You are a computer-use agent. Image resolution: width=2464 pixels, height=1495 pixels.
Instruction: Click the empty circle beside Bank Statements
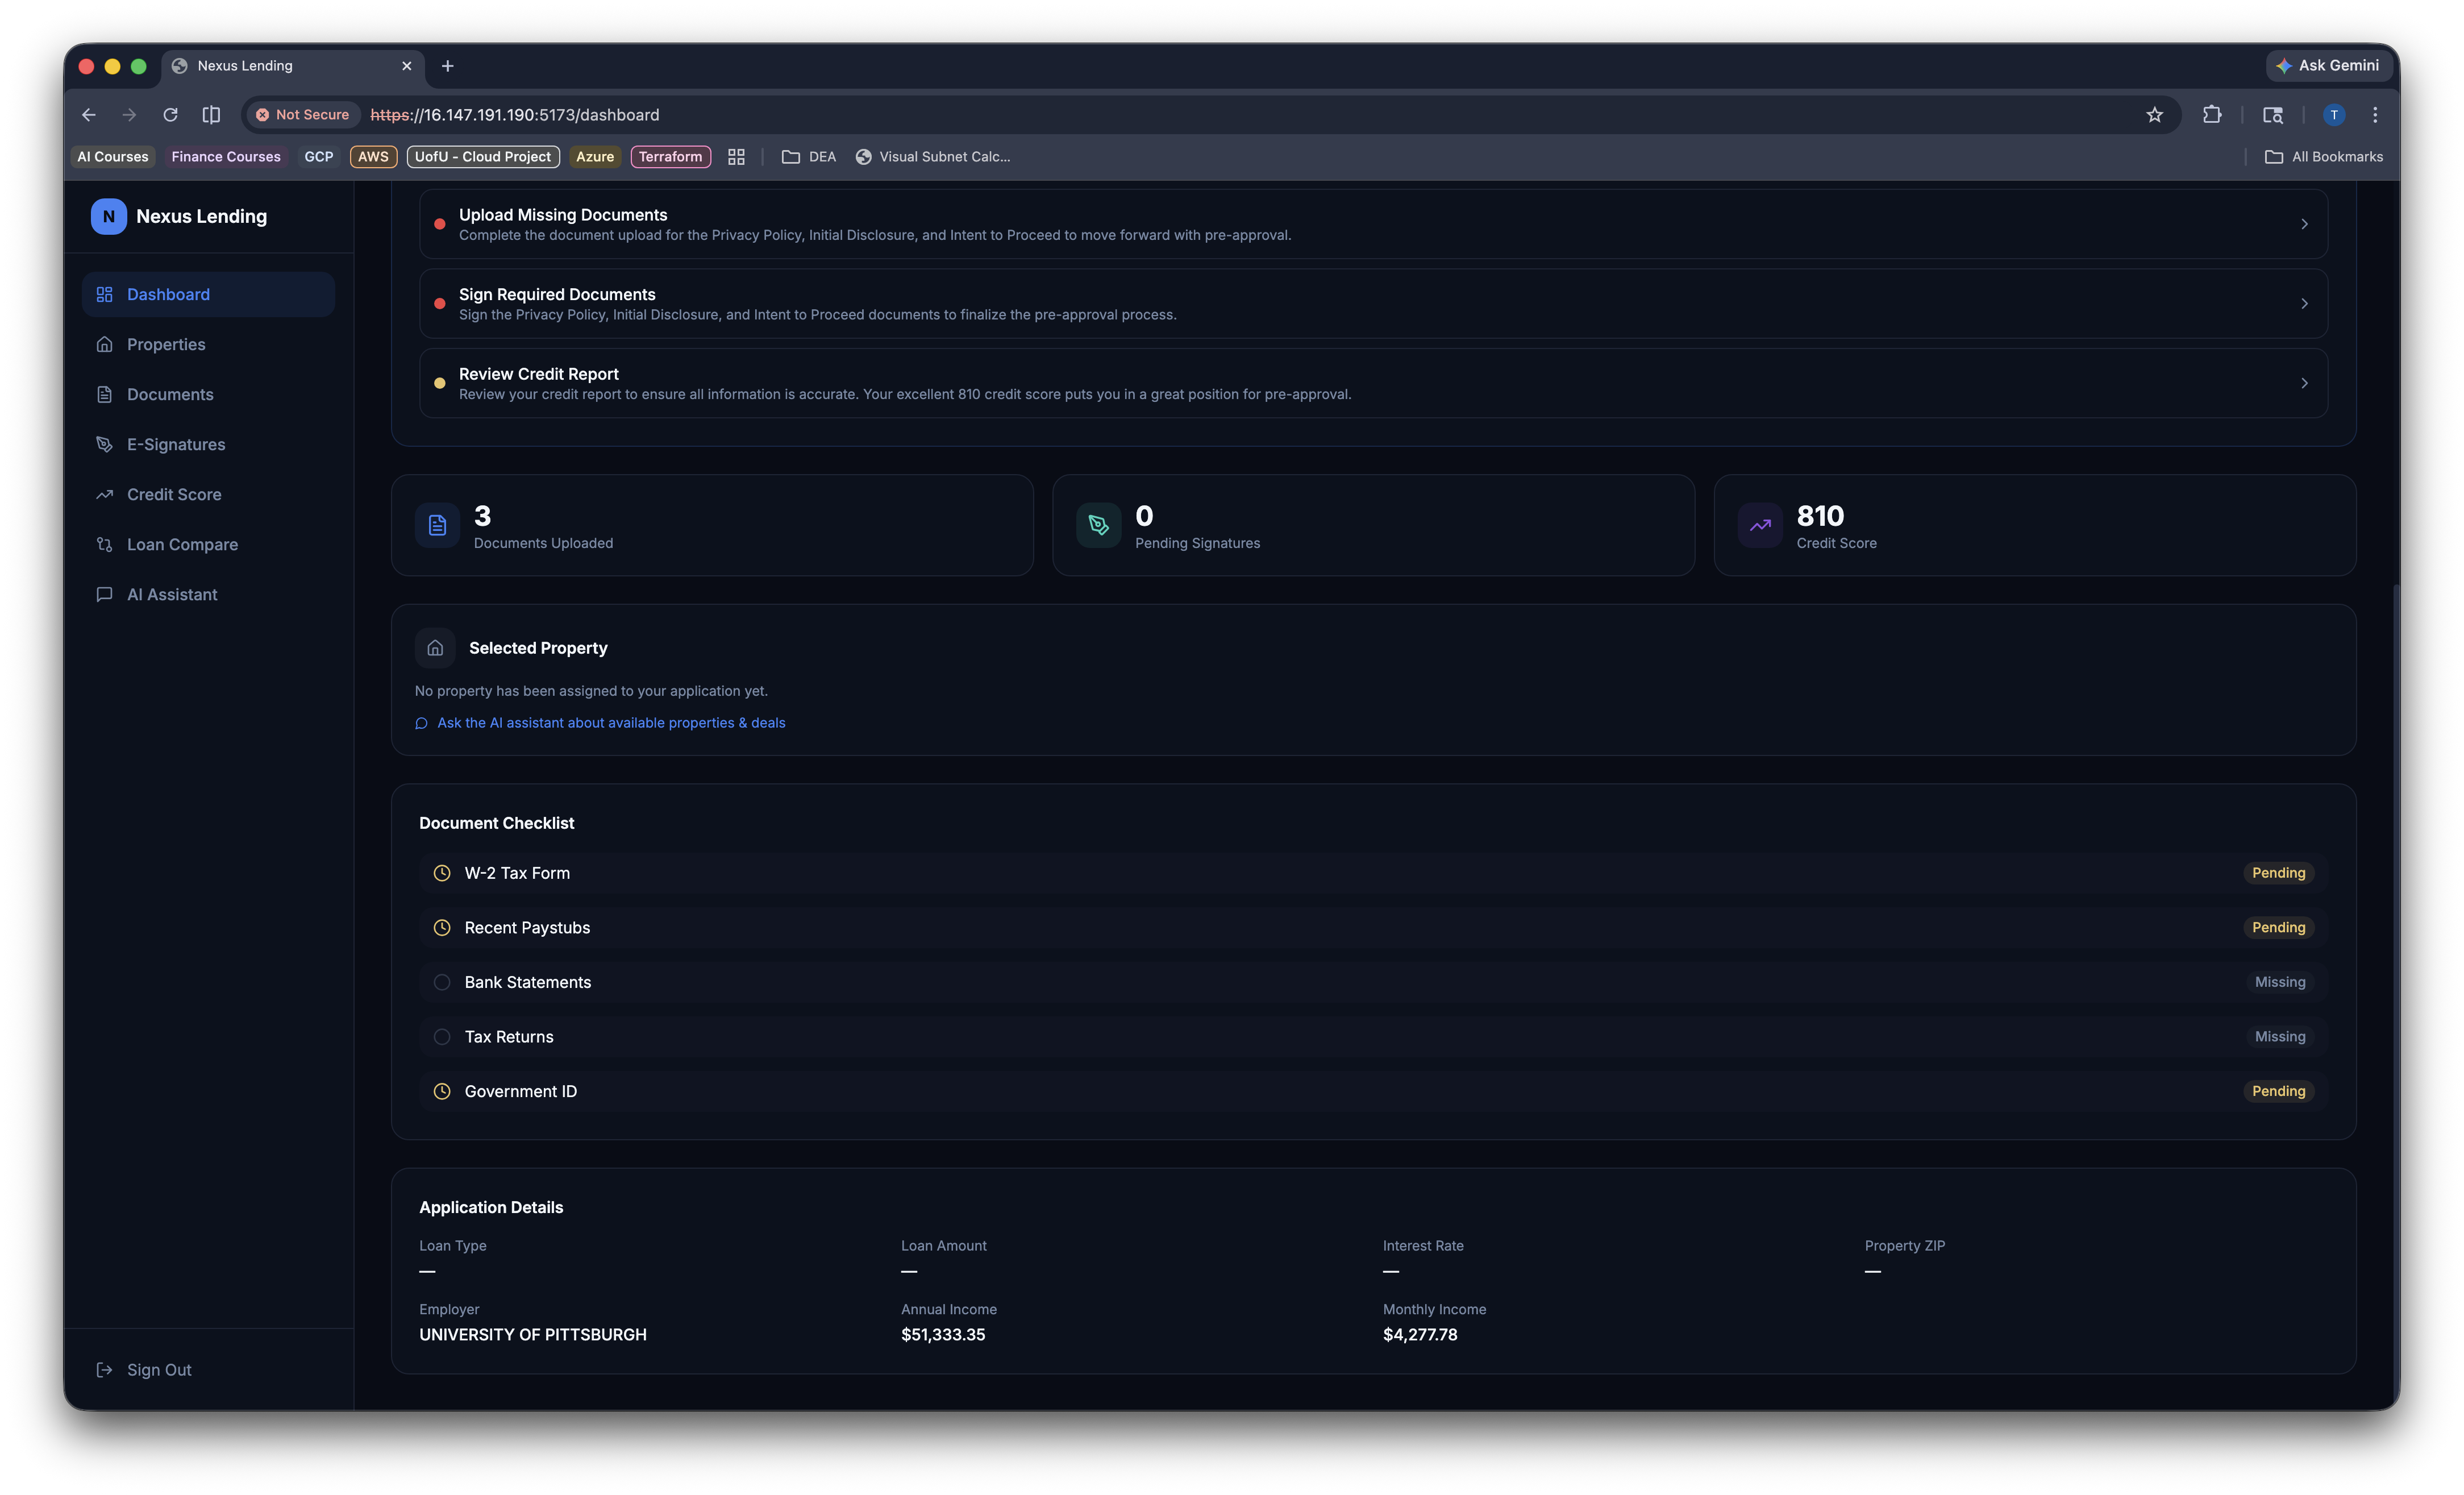click(442, 982)
